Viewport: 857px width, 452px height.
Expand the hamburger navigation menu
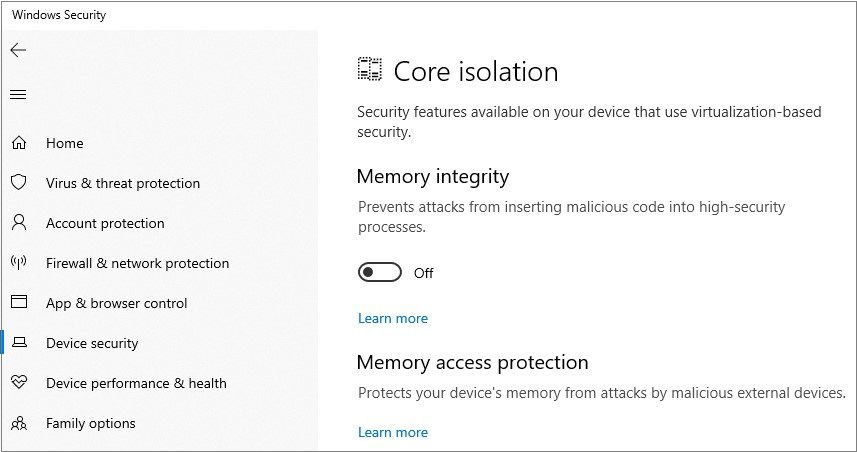18,95
